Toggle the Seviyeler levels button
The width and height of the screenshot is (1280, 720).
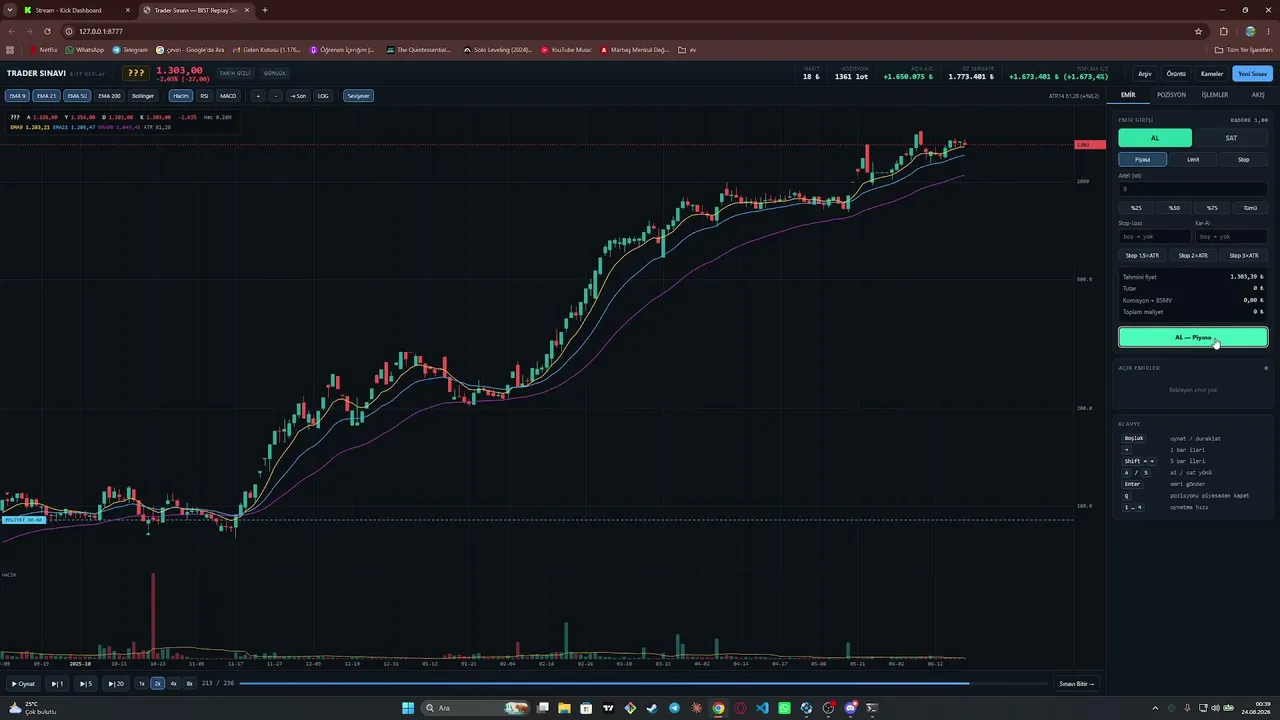(x=358, y=96)
